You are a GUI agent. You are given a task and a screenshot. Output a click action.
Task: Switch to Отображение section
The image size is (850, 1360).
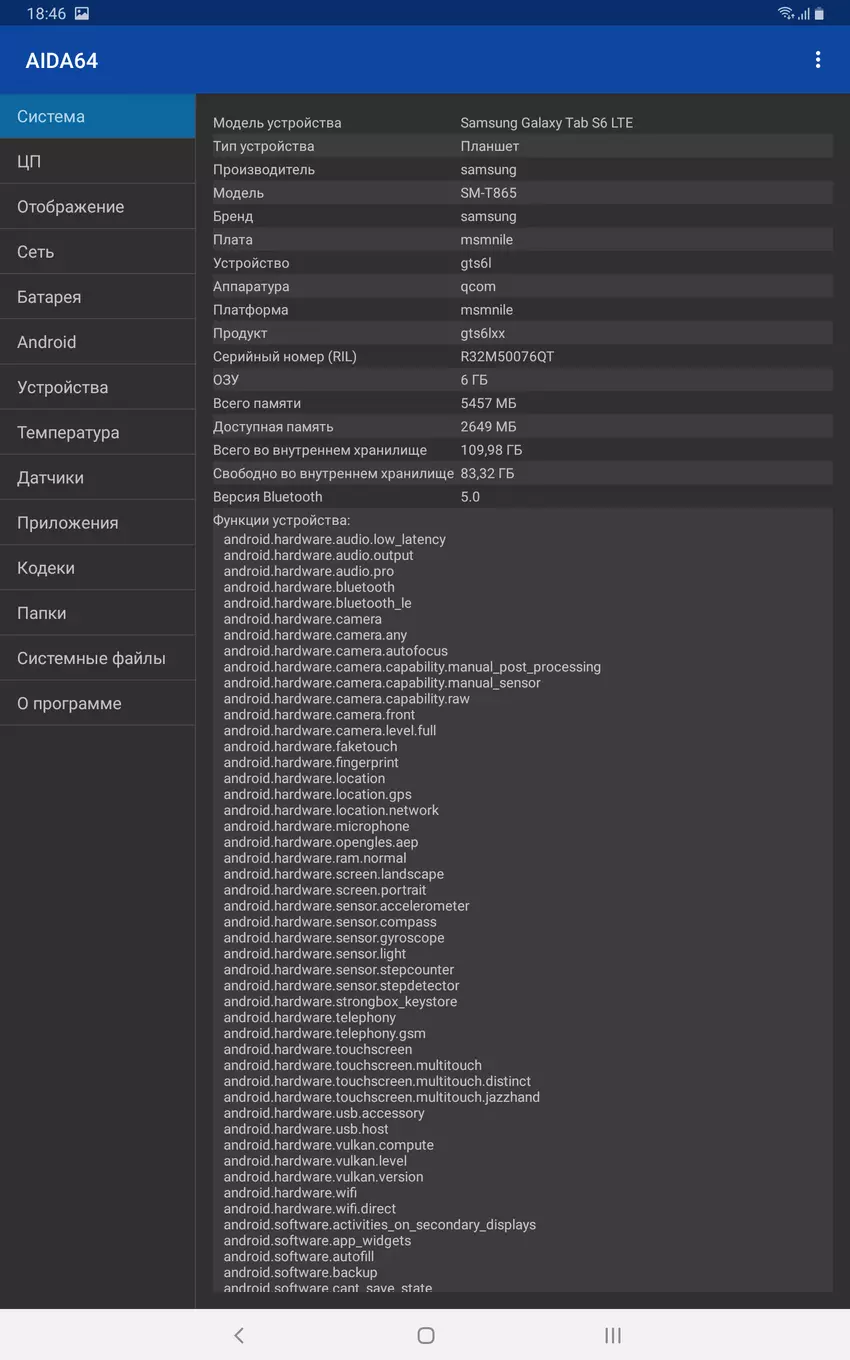[x=97, y=207]
